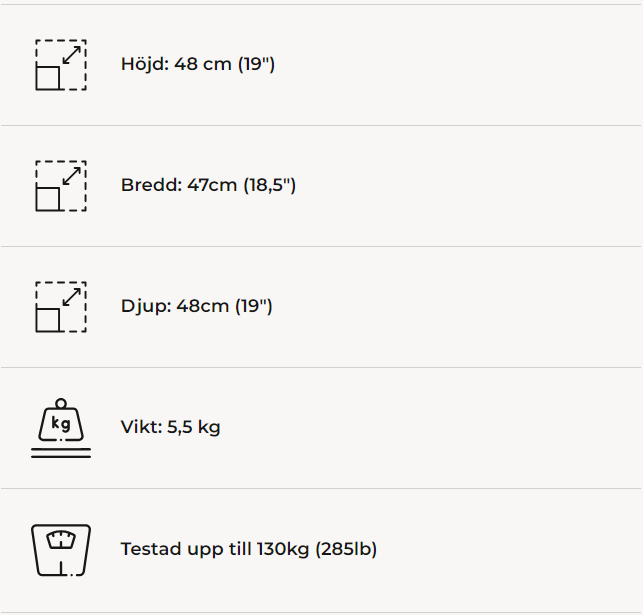Click the kg weight icon
The image size is (643, 615).
[61, 429]
